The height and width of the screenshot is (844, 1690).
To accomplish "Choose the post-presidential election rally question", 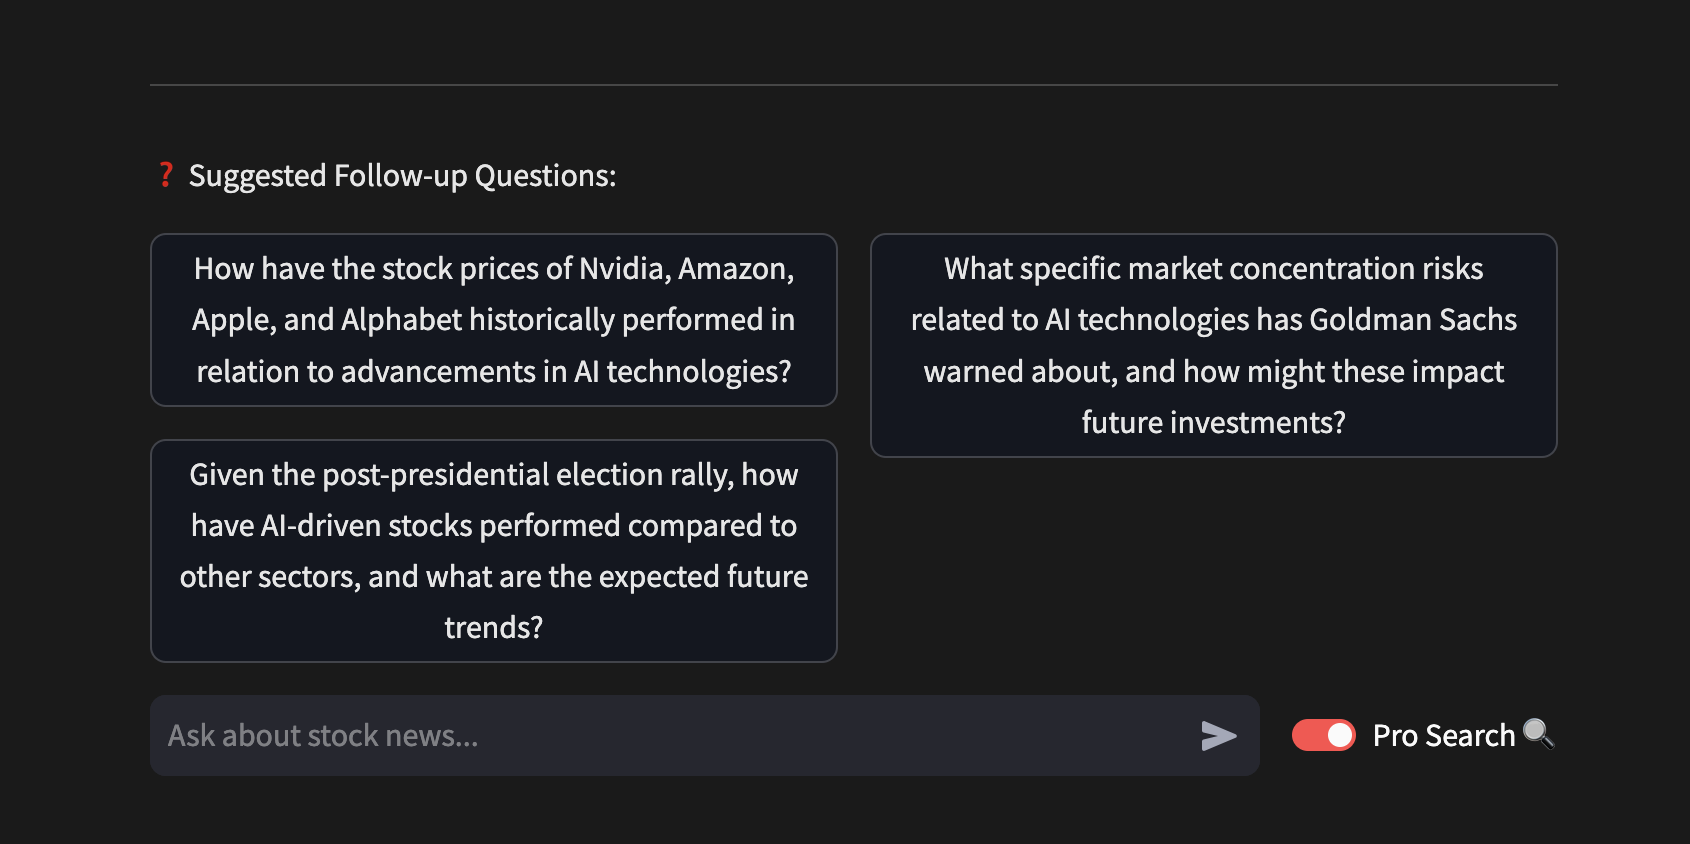I will (493, 551).
